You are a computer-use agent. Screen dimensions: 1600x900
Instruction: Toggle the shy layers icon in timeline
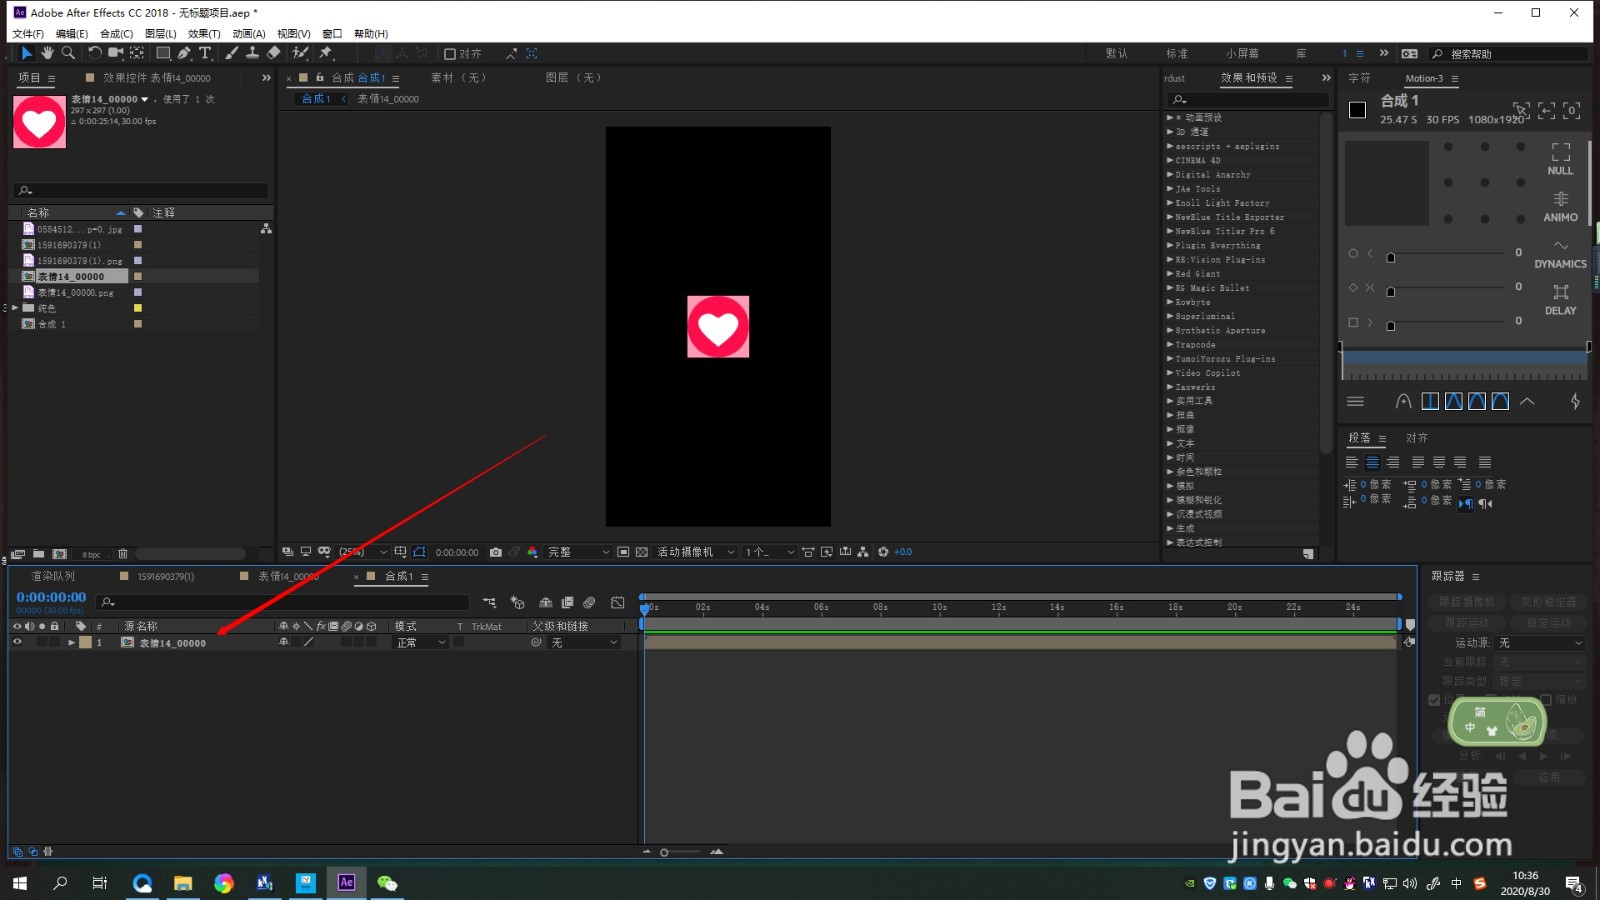pos(546,603)
